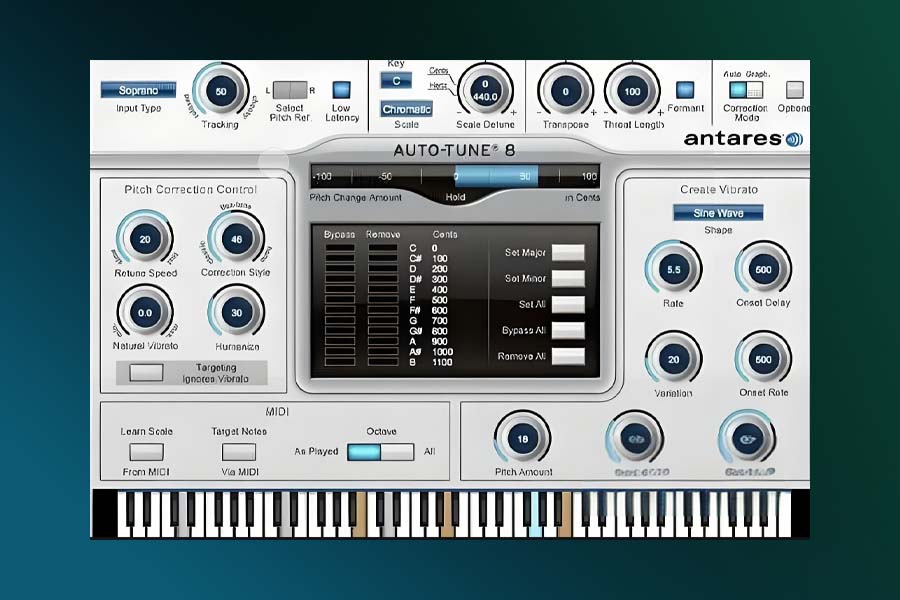Click the Set Major button
This screenshot has width=900, height=600.
568,253
